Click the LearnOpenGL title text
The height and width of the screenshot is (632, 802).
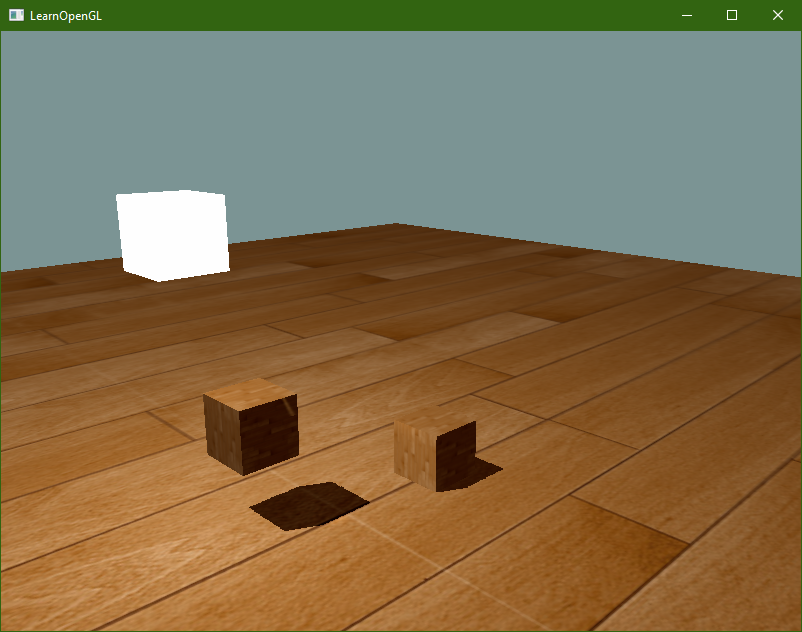coord(66,15)
